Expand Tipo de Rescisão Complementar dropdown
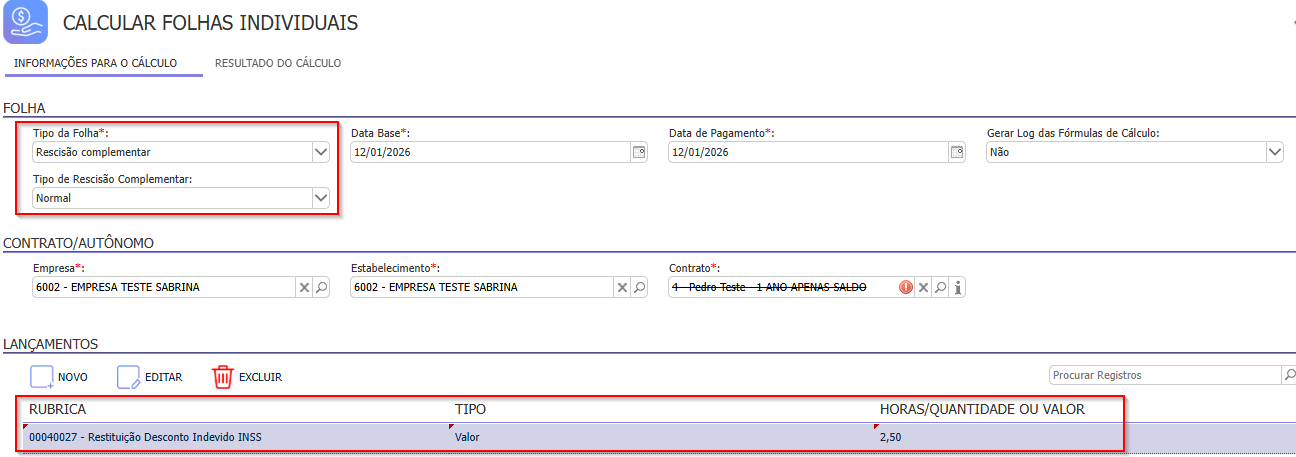Screen dimensions: 1296x457 pos(320,198)
